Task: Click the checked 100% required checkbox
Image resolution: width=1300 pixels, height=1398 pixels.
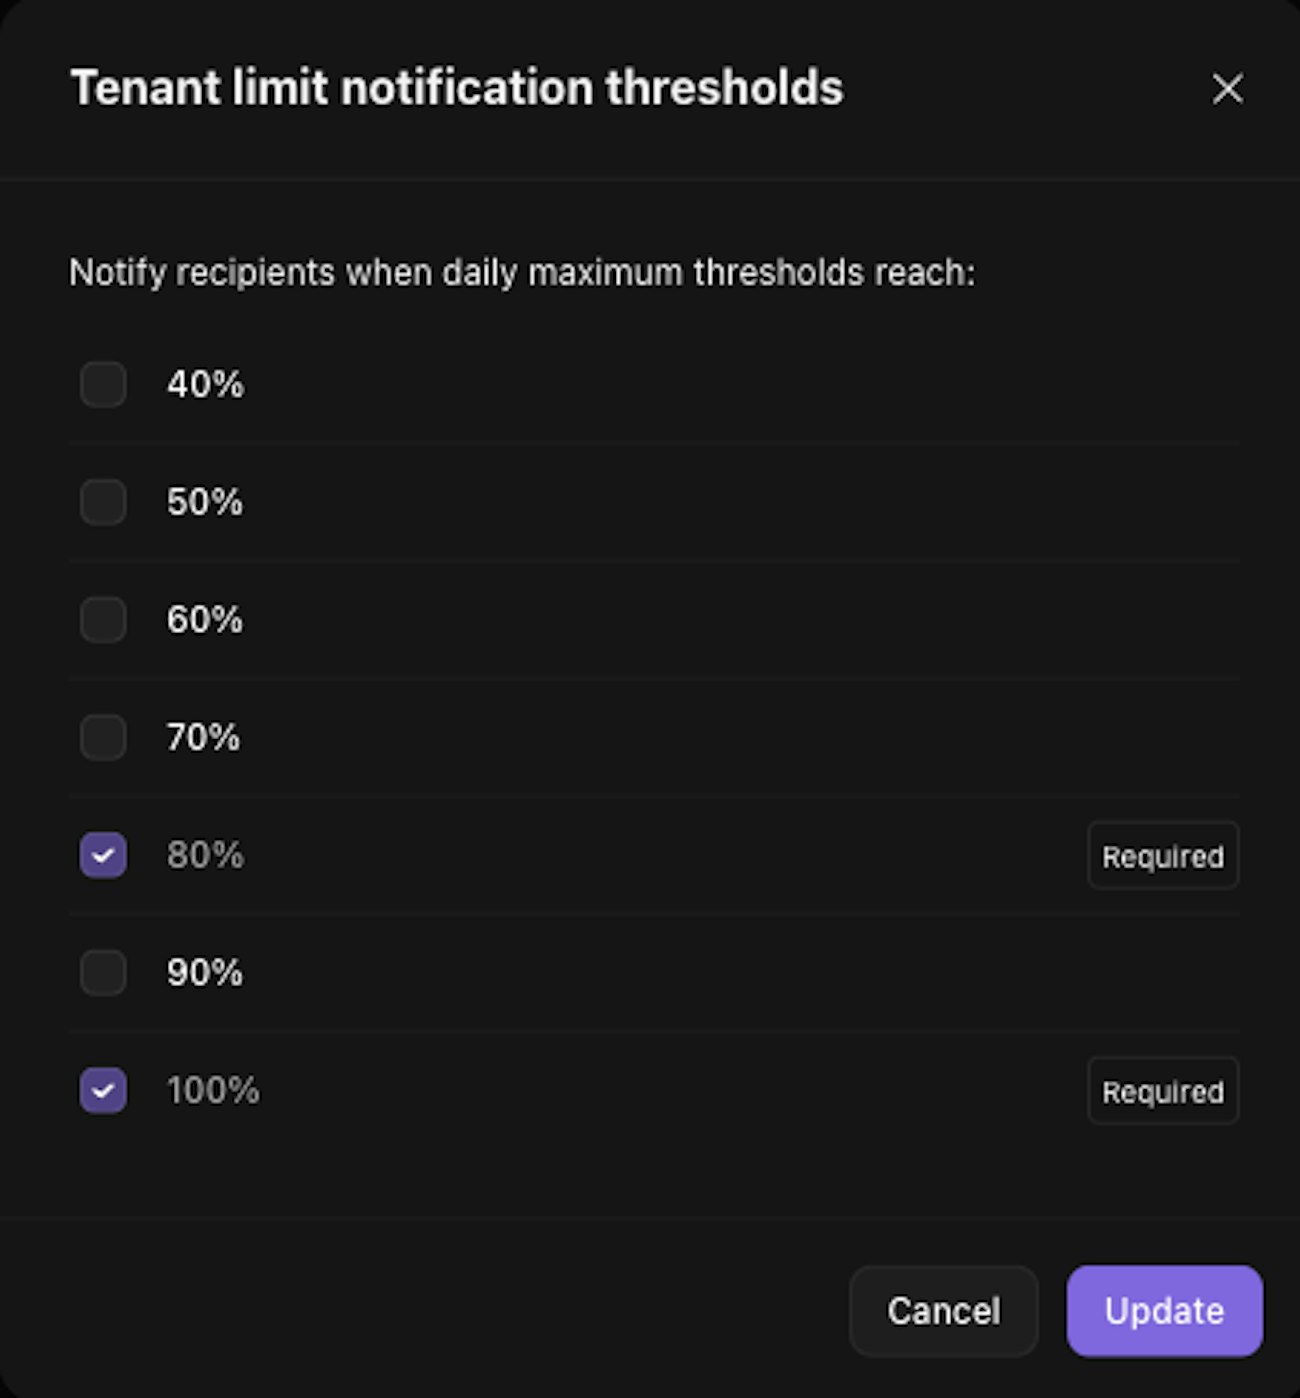Action: 103,1091
